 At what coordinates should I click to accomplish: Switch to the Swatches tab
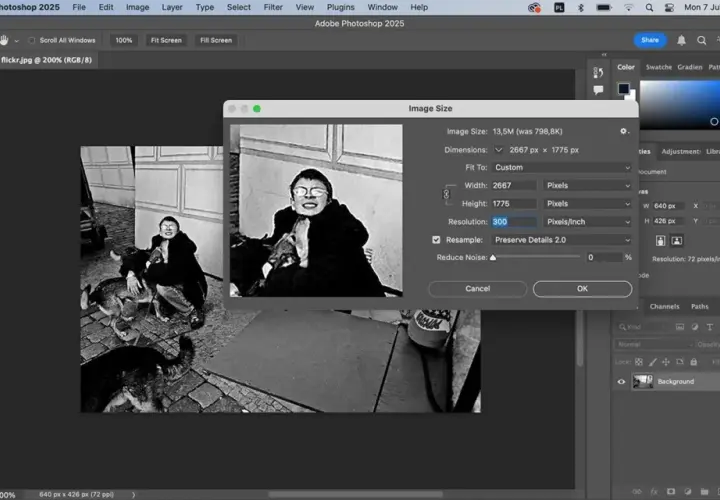[658, 67]
